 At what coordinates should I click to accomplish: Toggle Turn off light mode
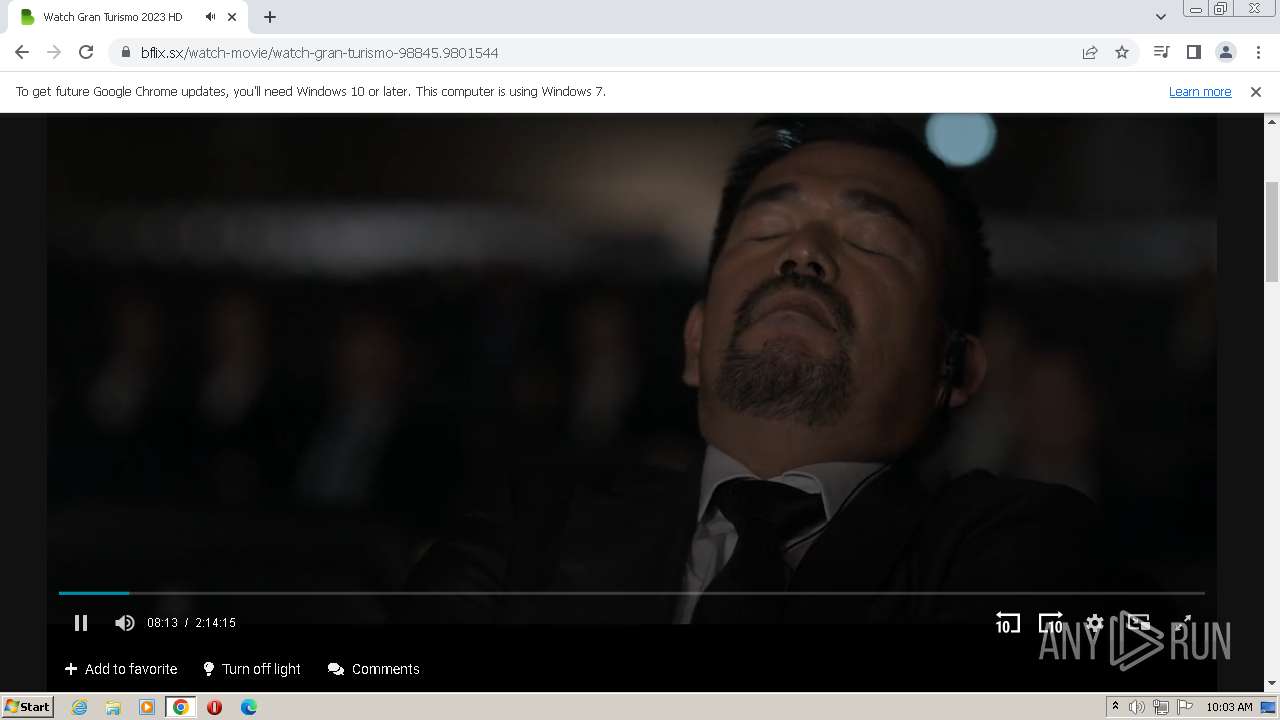point(252,669)
